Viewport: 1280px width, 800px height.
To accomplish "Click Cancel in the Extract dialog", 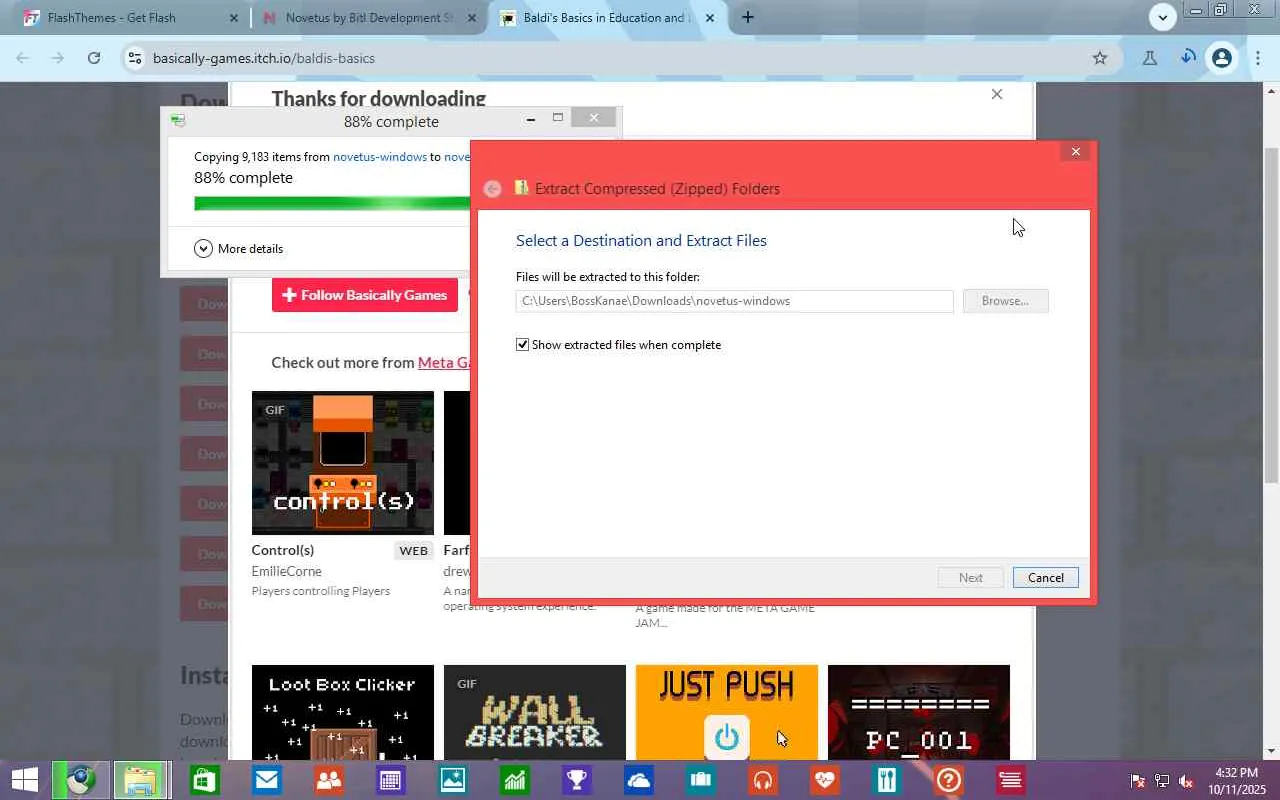I will pyautogui.click(x=1046, y=578).
